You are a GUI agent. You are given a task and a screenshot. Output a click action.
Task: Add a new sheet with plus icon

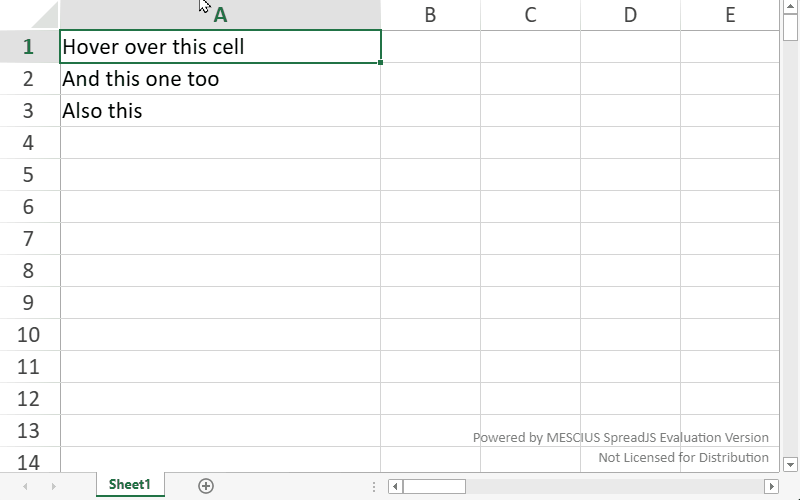(206, 486)
